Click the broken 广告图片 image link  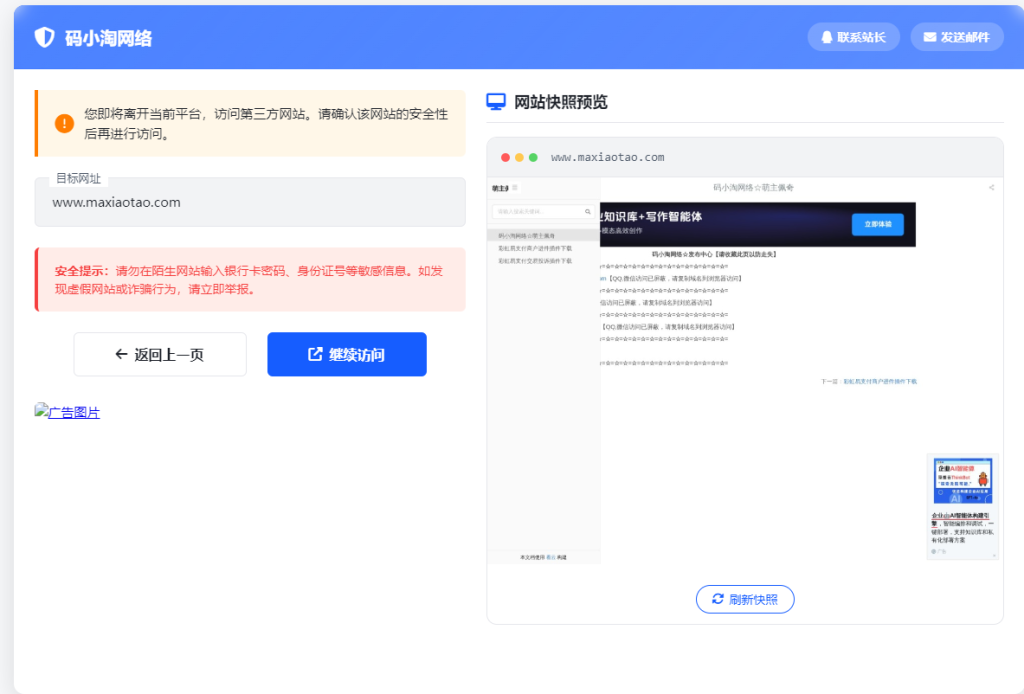click(67, 412)
